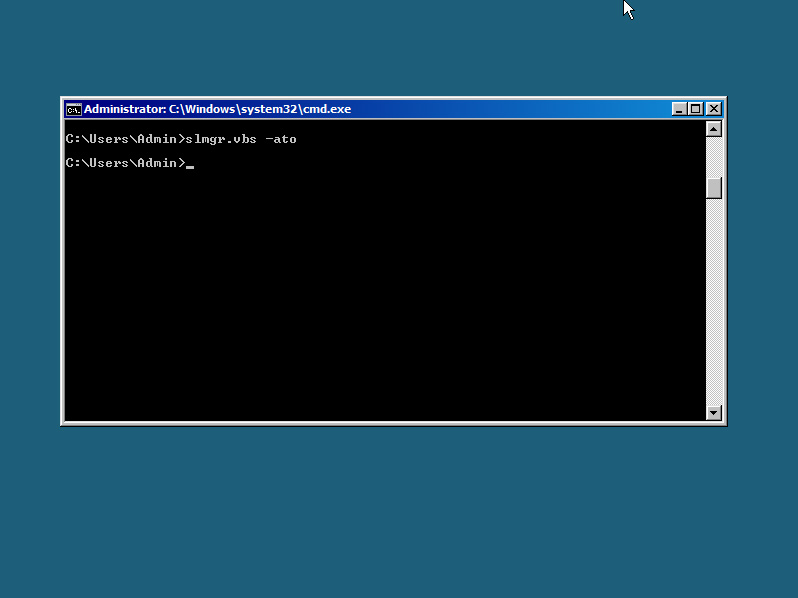Minimize the Administrator cmd.exe window
Viewport: 798px width, 598px height.
click(x=679, y=109)
